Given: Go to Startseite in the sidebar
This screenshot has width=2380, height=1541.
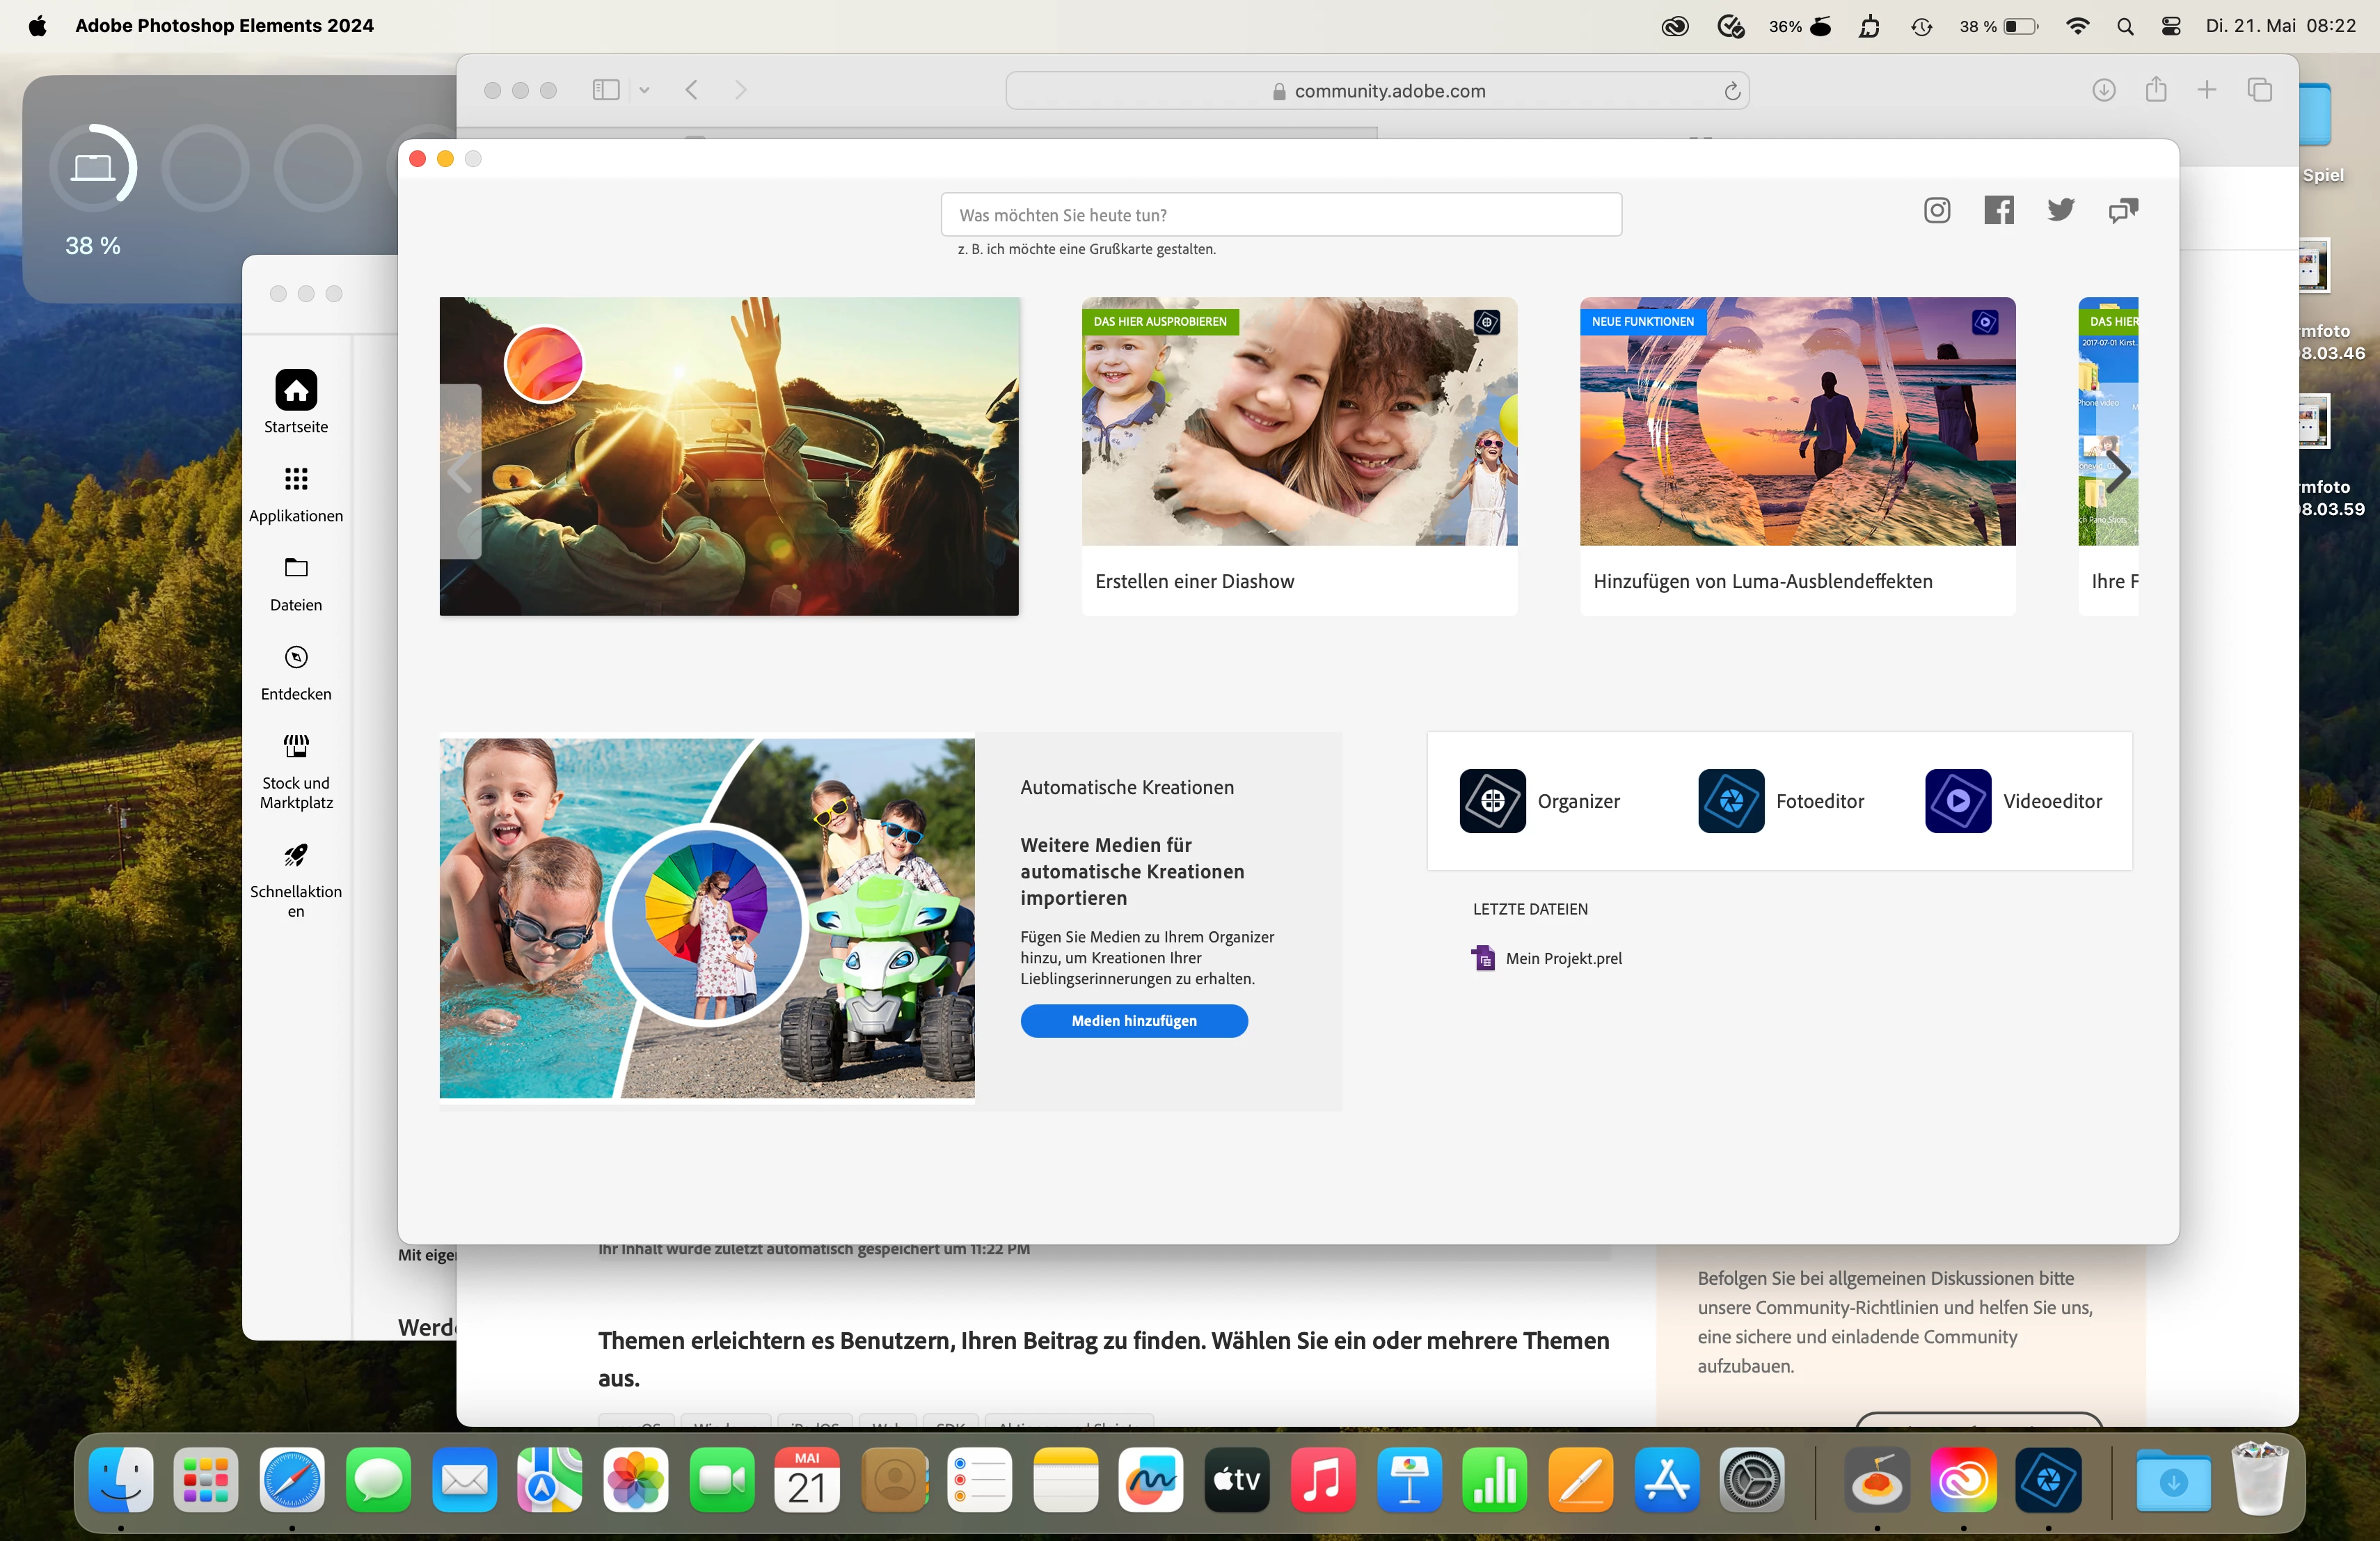Looking at the screenshot, I should click(x=296, y=391).
